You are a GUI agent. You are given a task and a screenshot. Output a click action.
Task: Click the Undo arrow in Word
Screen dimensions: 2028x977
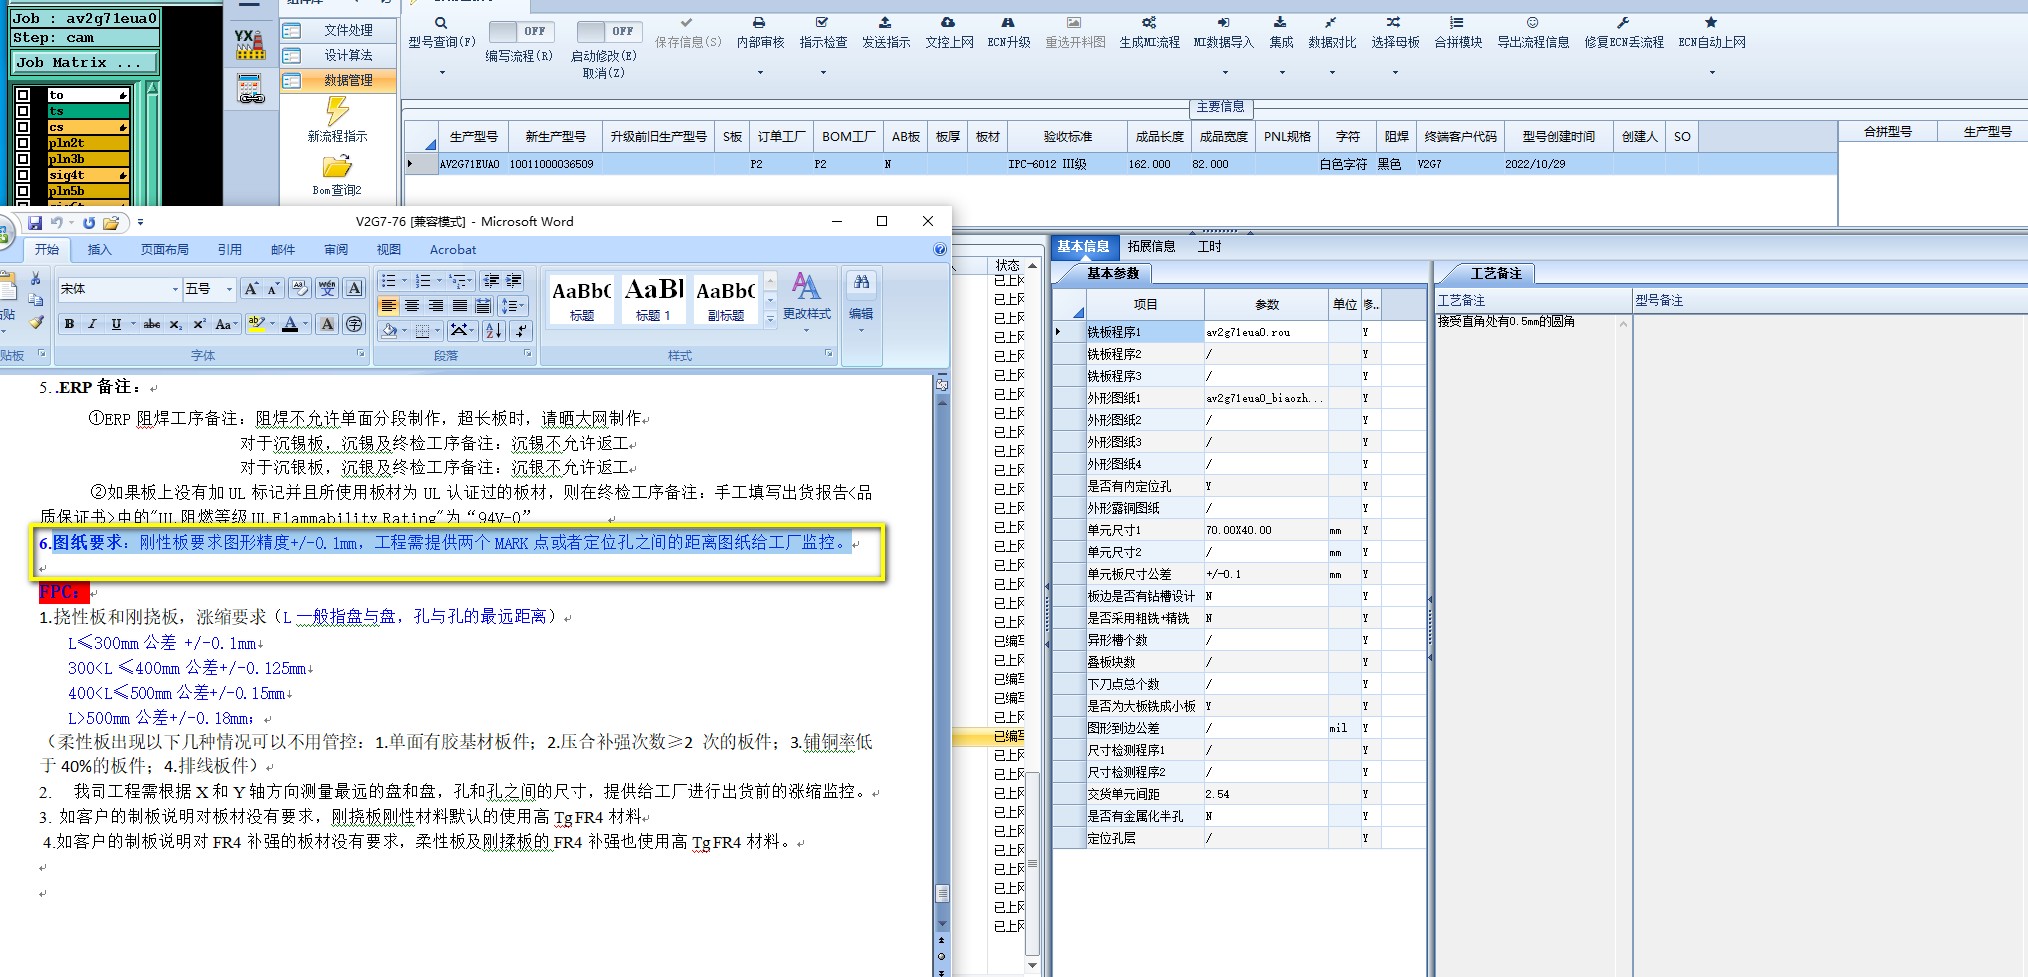coord(57,222)
